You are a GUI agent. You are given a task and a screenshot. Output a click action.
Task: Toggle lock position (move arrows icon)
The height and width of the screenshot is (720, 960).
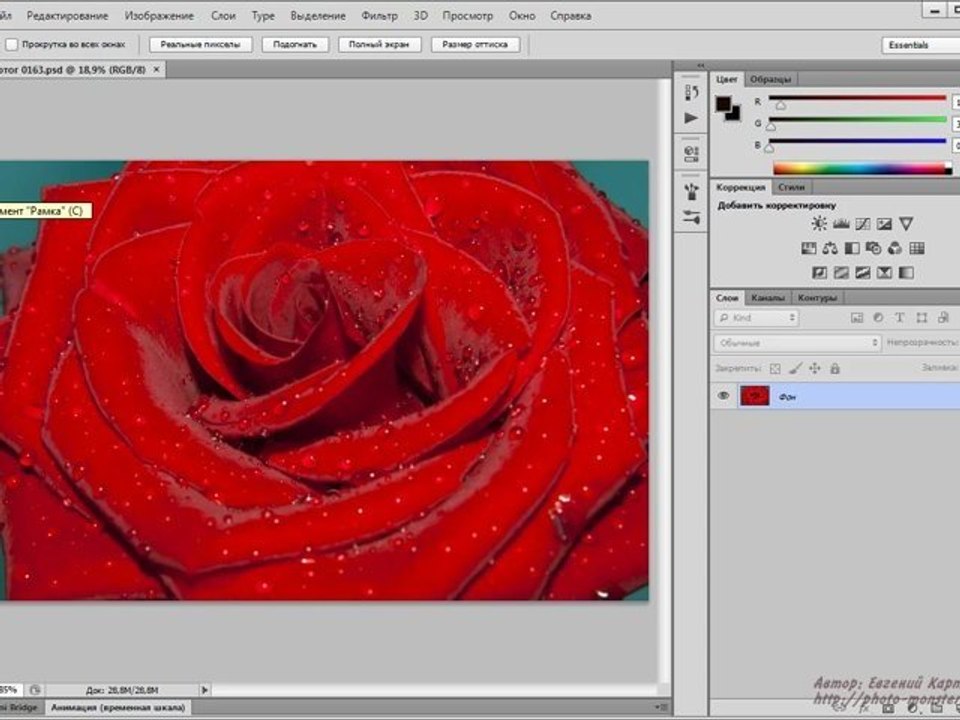815,369
